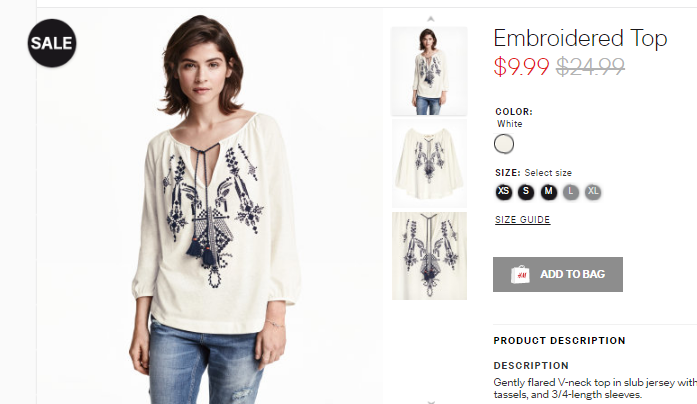697x404 pixels.
Task: Select size M
Action: (549, 192)
